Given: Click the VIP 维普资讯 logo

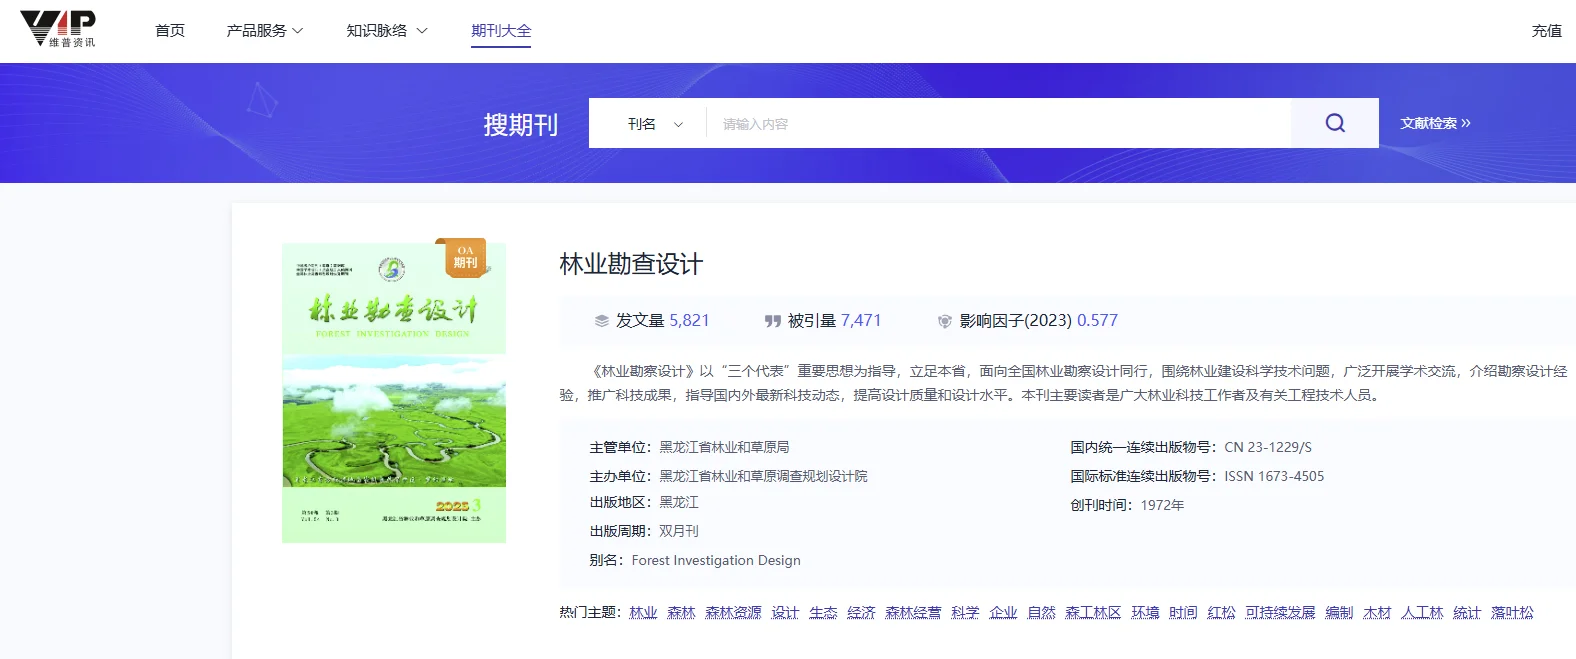Looking at the screenshot, I should click(x=58, y=29).
